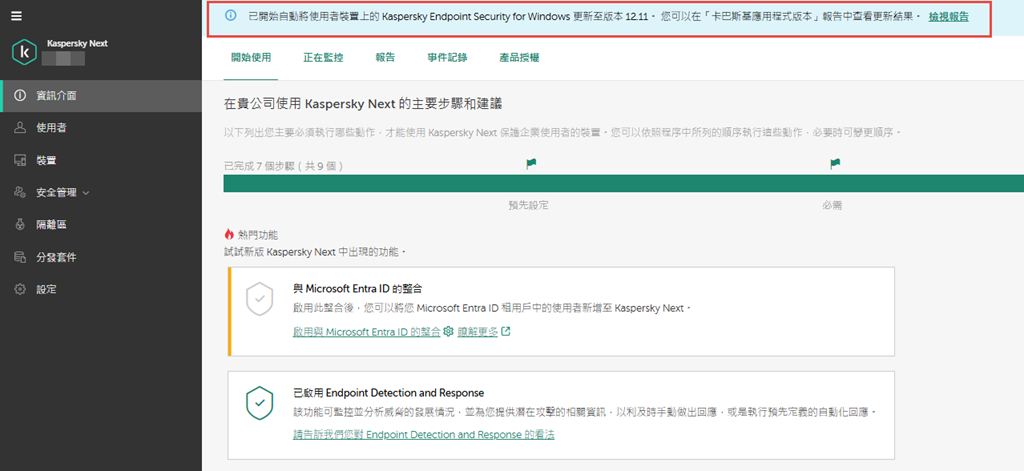This screenshot has width=1024, height=471.
Task: Click the Kaspersky Next hexagon logo
Action: [25, 52]
